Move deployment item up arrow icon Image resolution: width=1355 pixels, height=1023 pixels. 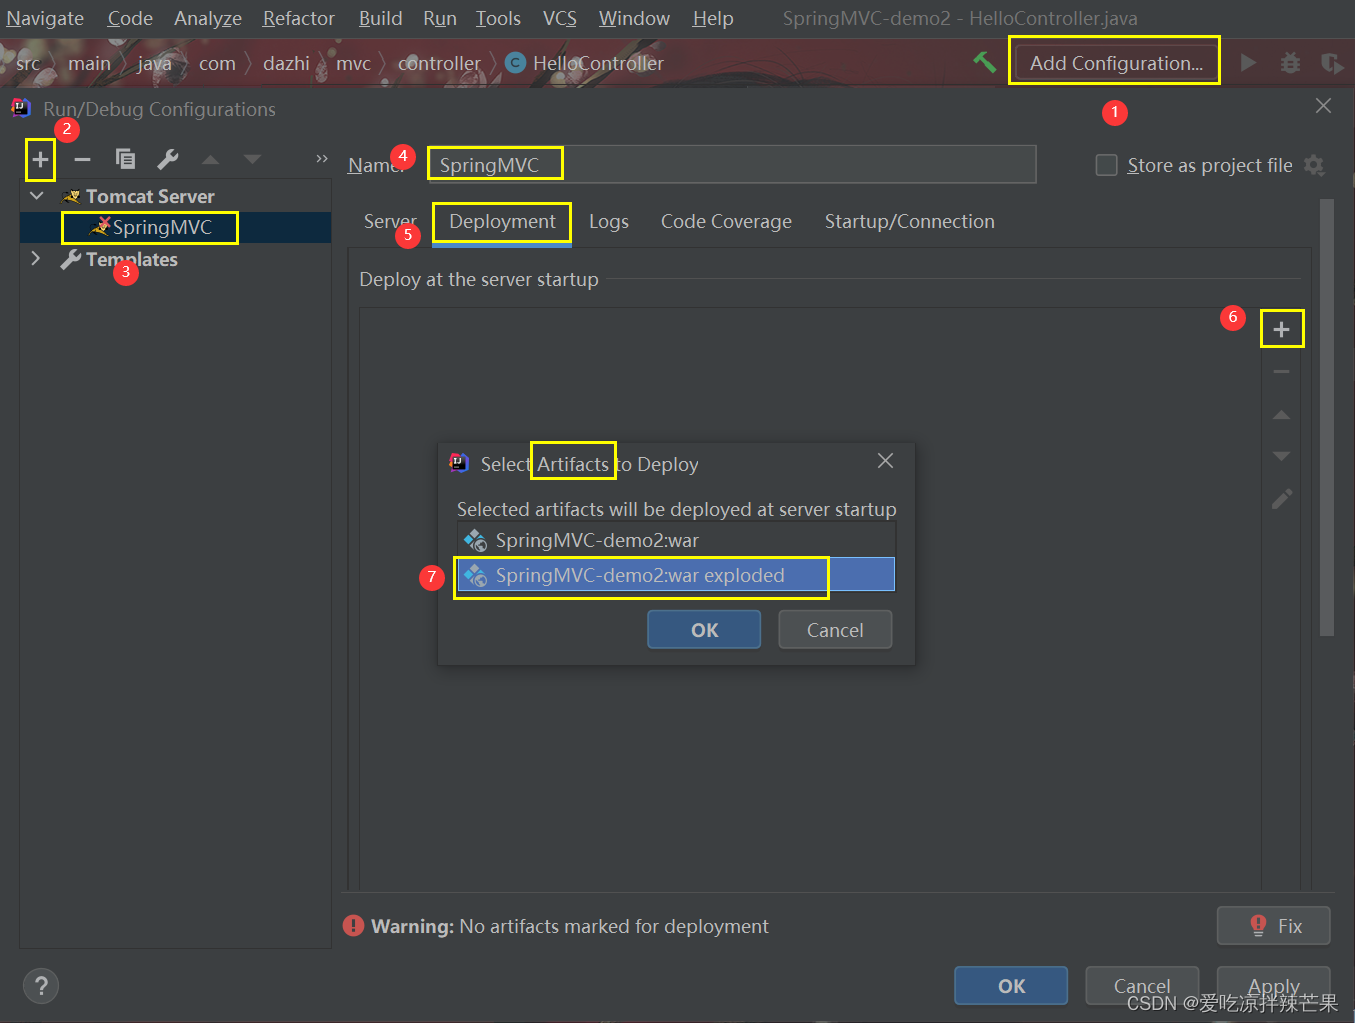click(1282, 414)
